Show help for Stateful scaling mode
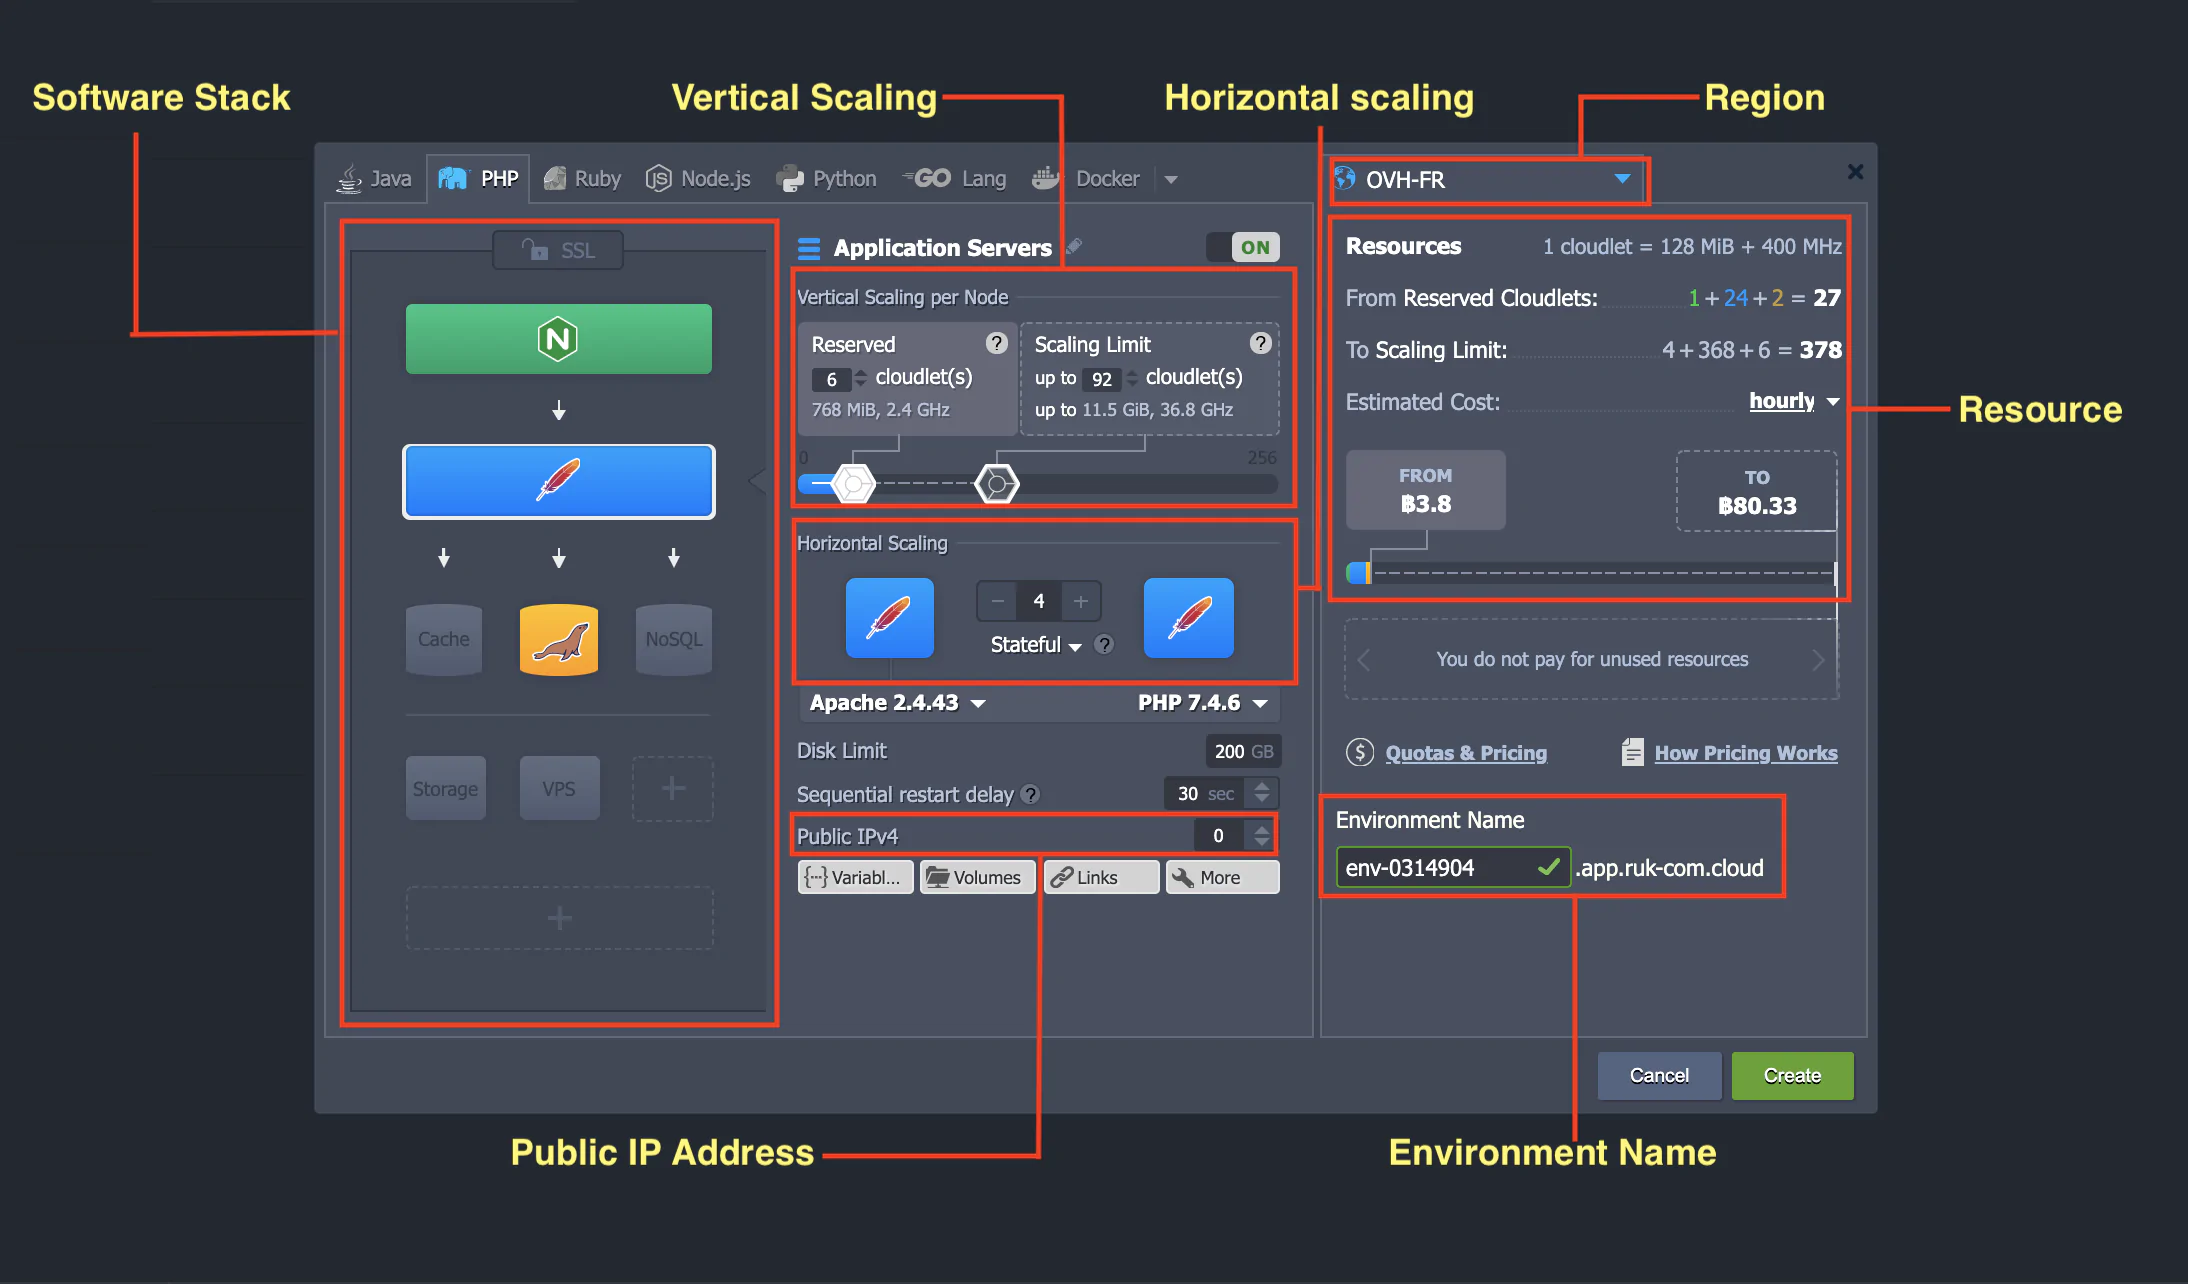Screen dimensions: 2188x1284 1104,644
